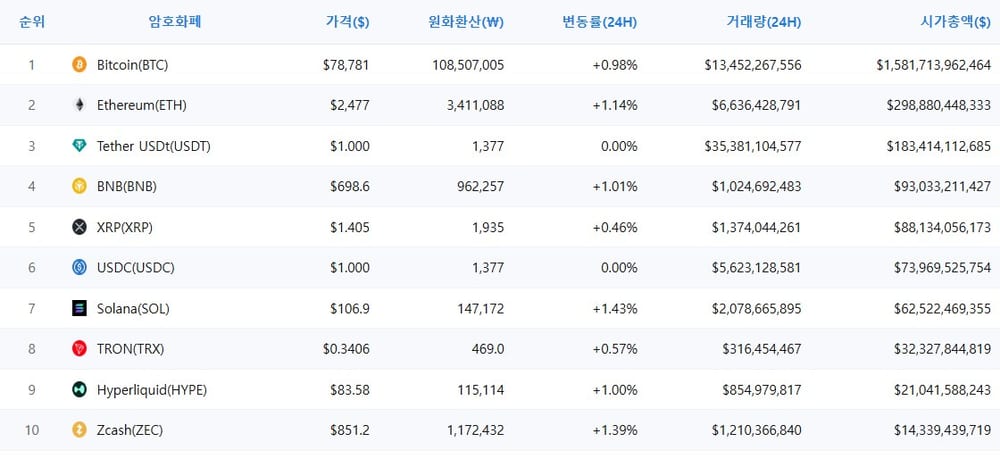Select Solana market cap $62,522,469,355
The height and width of the screenshot is (459, 1000).
942,309
